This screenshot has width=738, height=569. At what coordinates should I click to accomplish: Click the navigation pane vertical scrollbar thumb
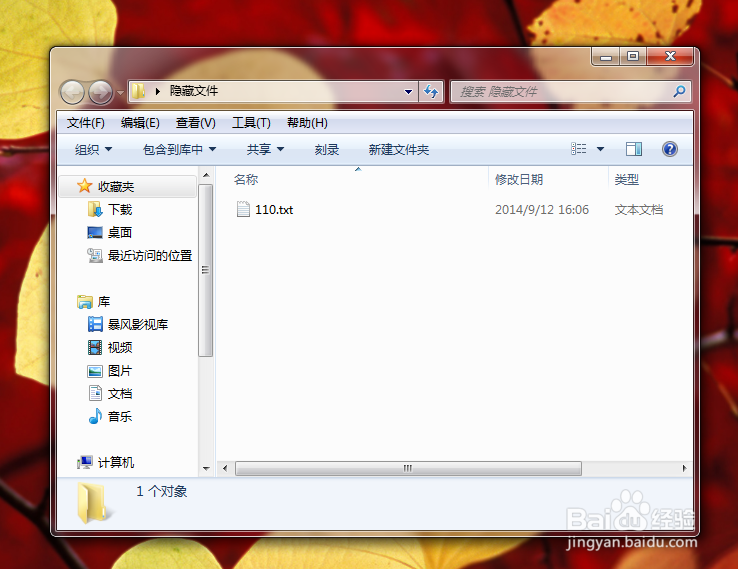point(205,270)
